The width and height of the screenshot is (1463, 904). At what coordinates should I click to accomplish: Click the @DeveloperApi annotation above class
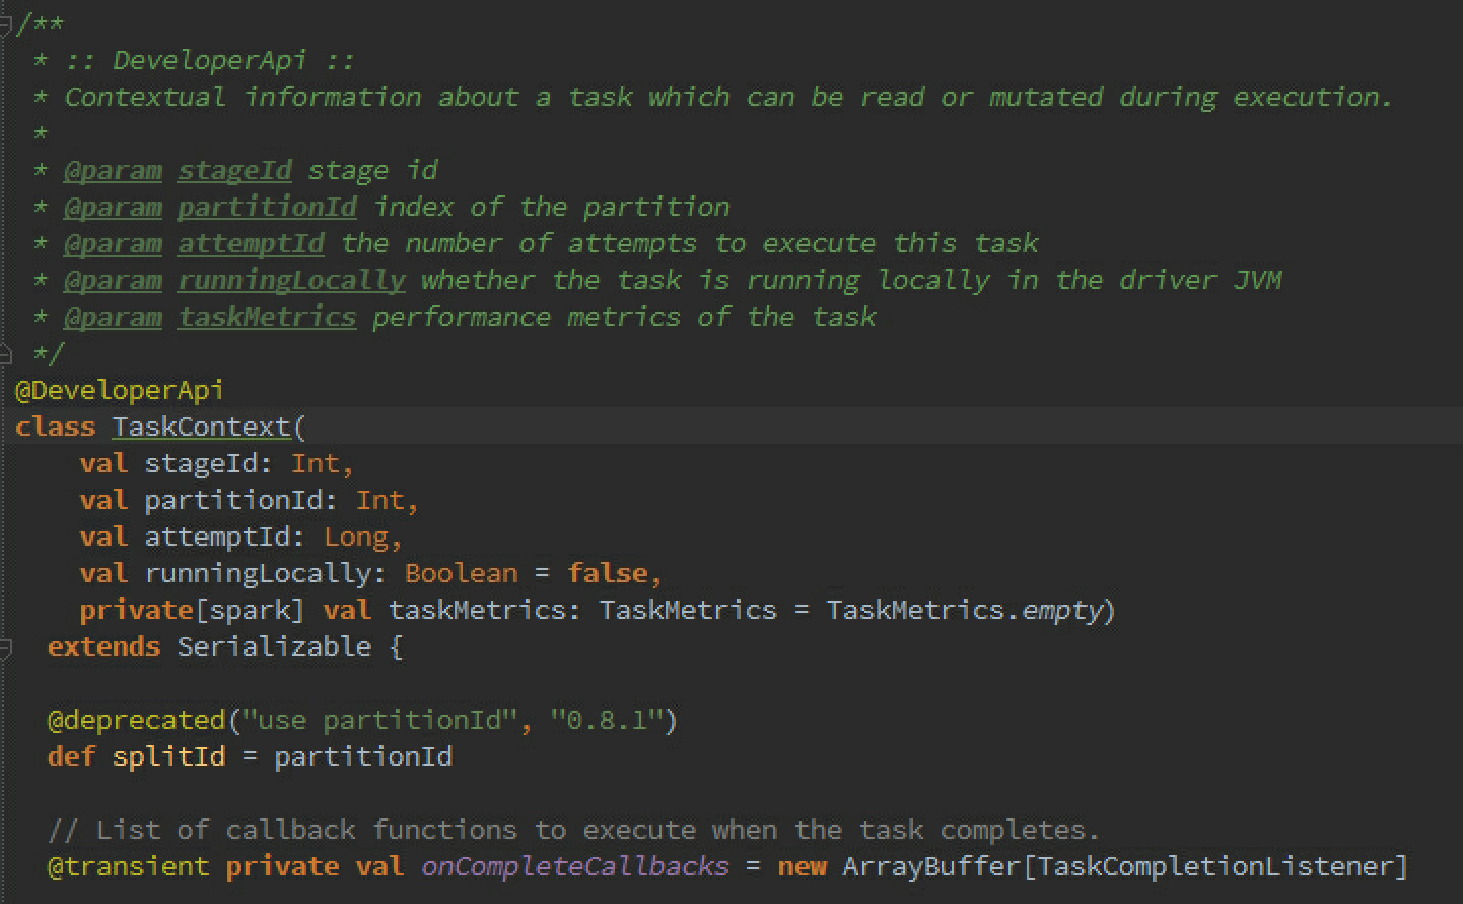[x=119, y=390]
